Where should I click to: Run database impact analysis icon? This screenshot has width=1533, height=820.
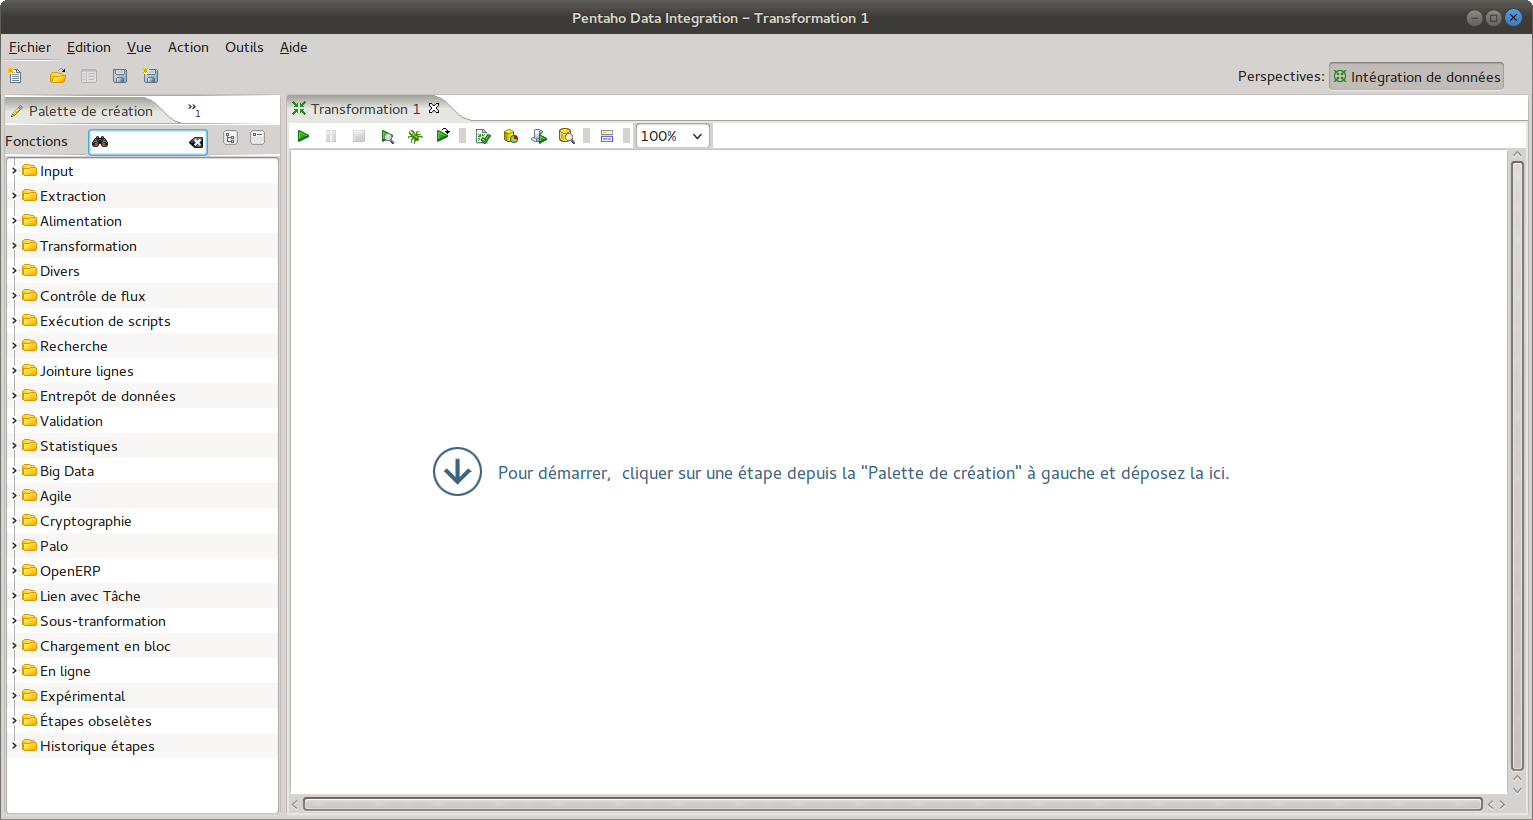(x=511, y=136)
